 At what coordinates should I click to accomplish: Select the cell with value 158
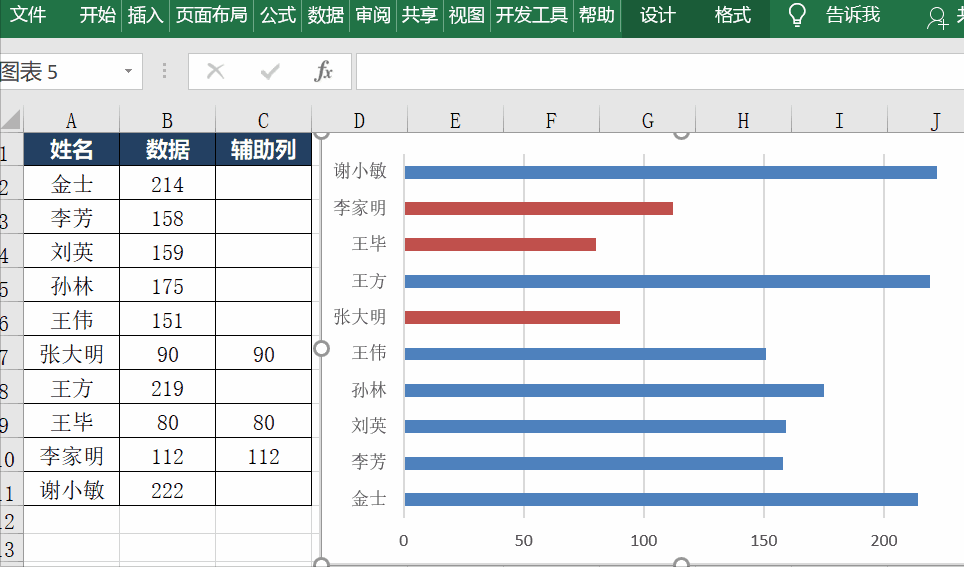click(167, 217)
